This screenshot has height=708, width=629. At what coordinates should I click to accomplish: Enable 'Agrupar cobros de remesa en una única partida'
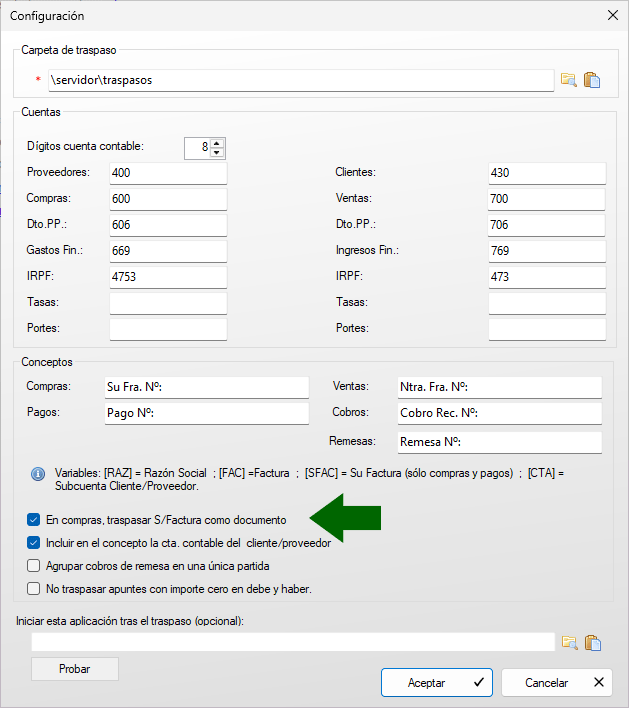(34, 566)
